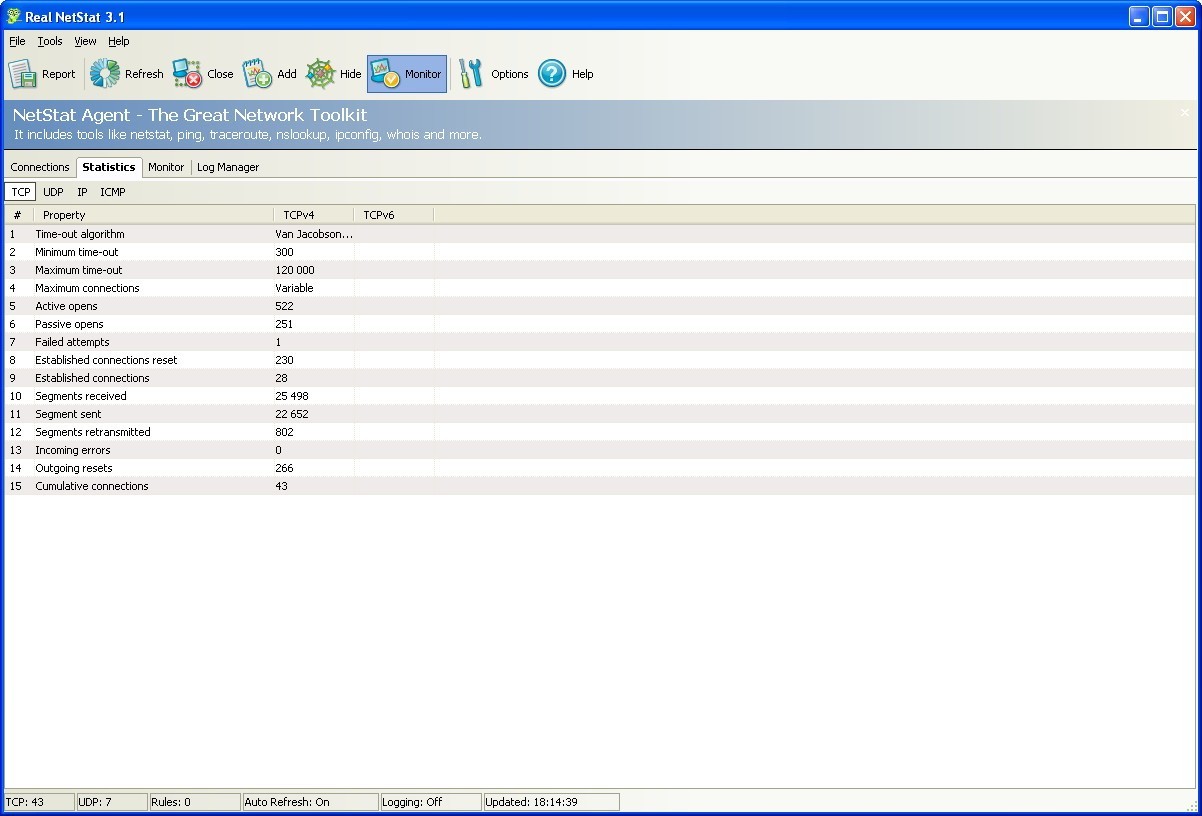Screen dimensions: 1202x816
Task: Click the UDP: 7 status bar entry
Action: 112,802
